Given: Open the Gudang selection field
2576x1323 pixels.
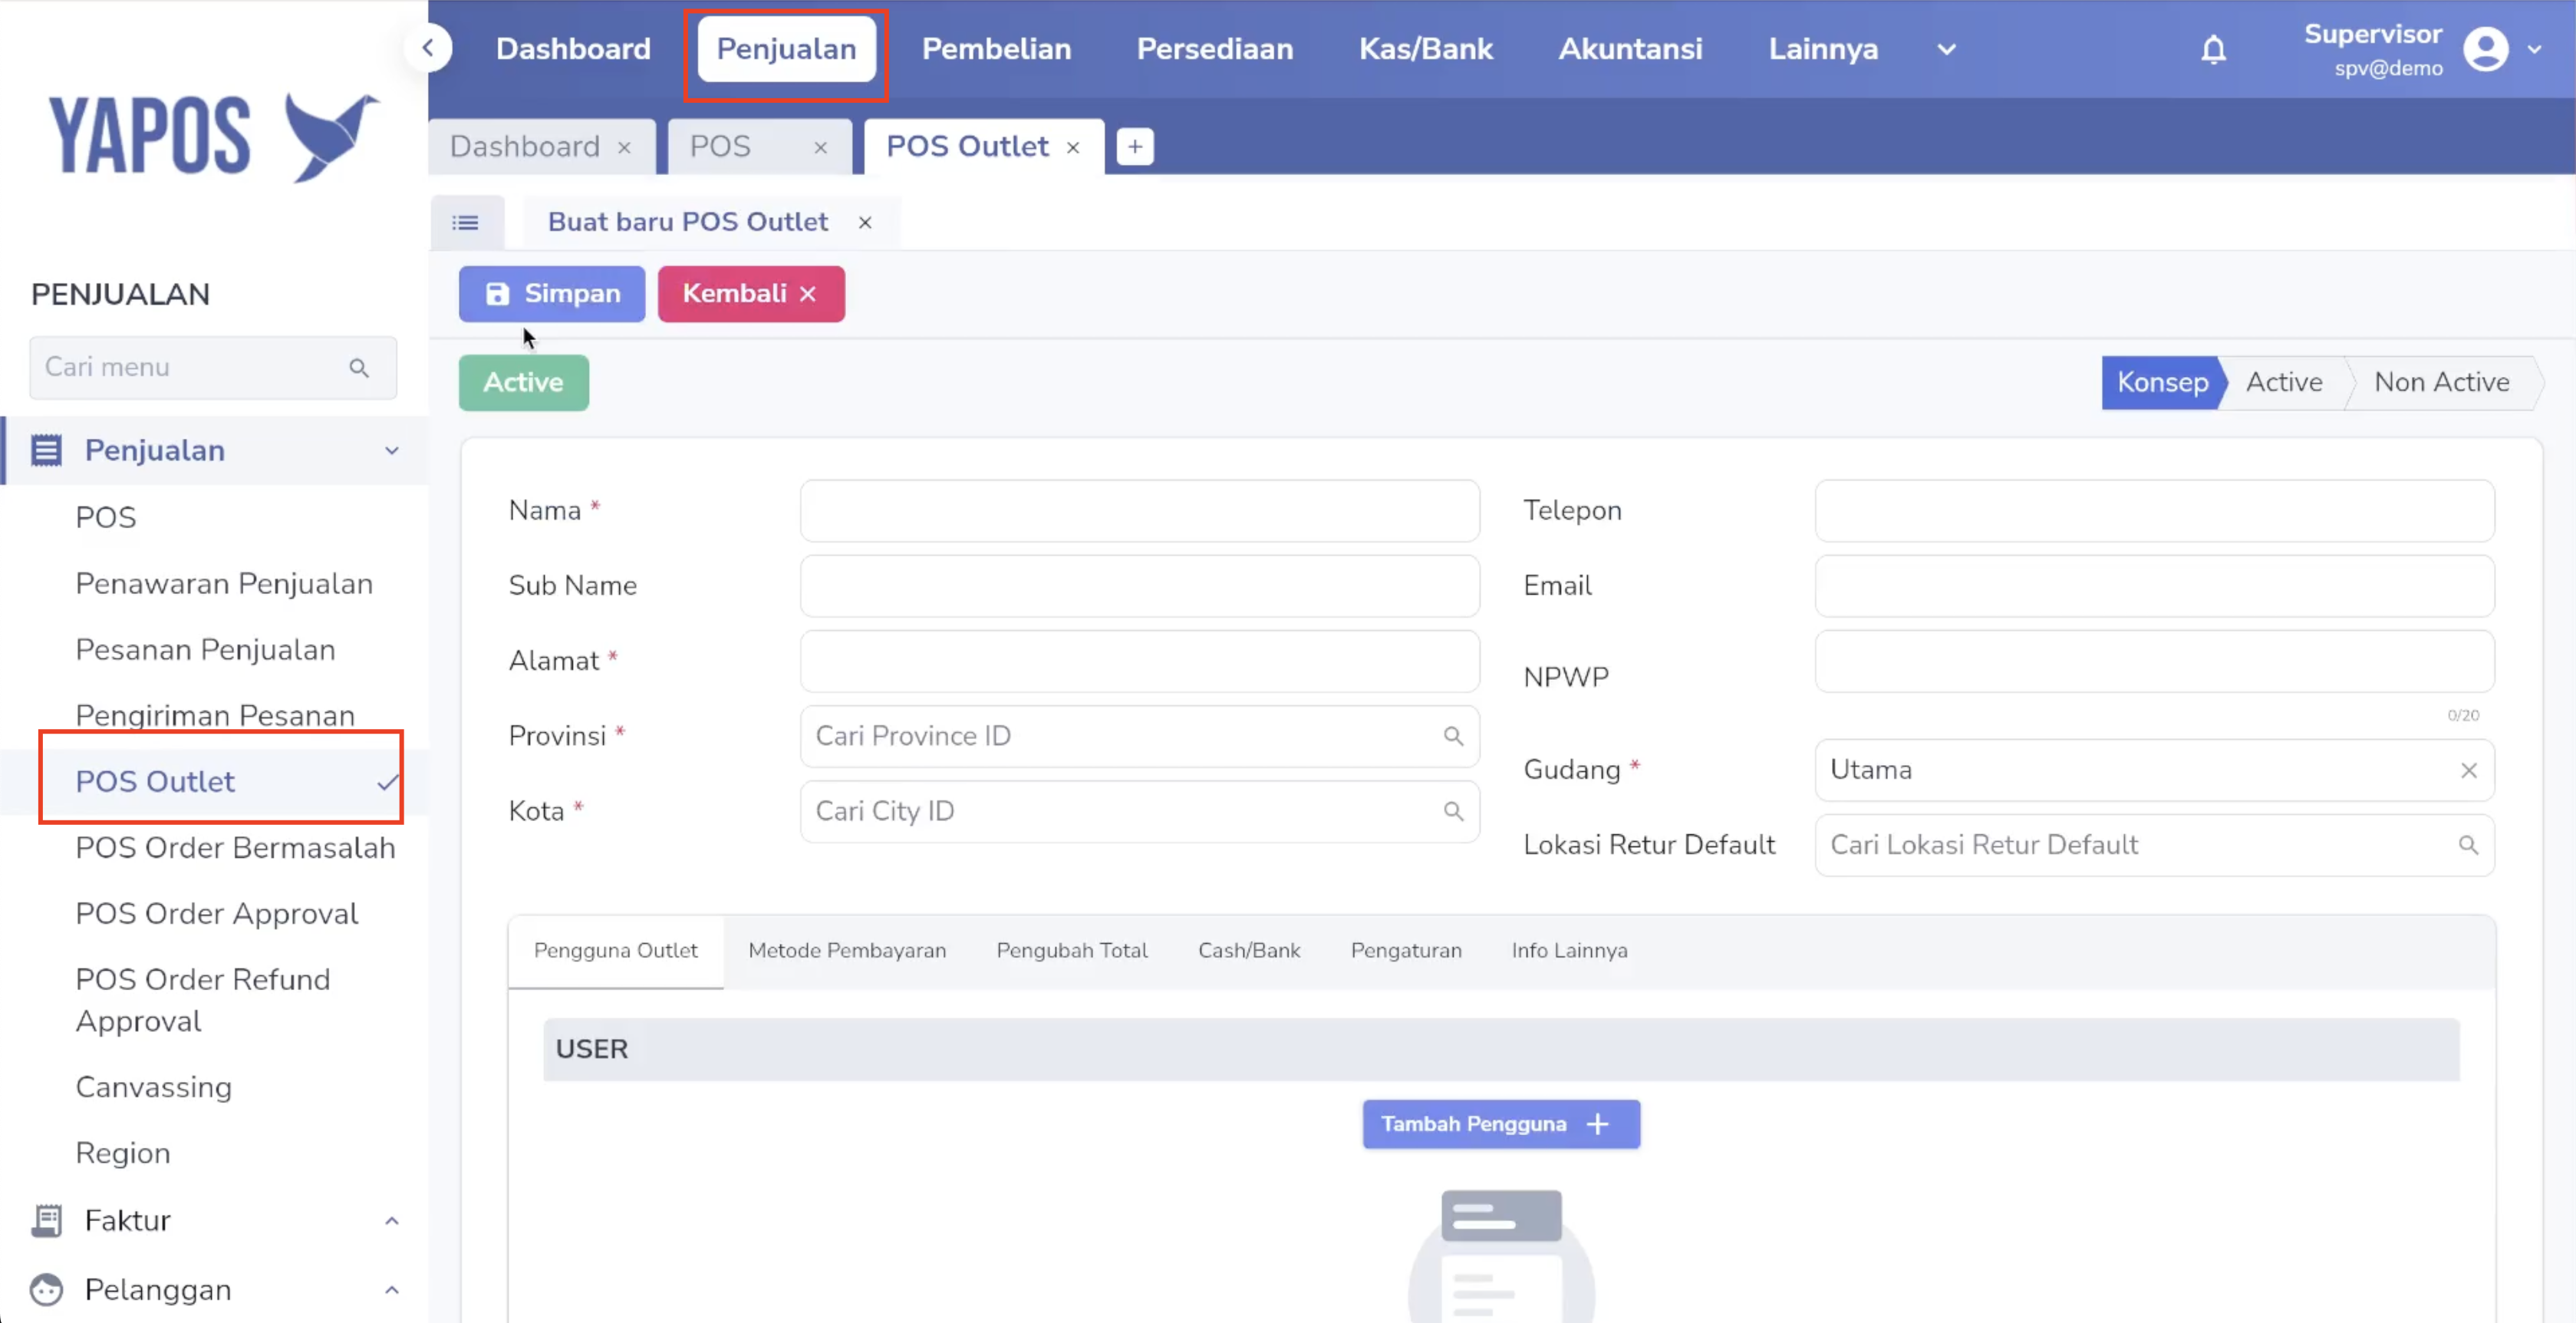Looking at the screenshot, I should coord(2154,770).
